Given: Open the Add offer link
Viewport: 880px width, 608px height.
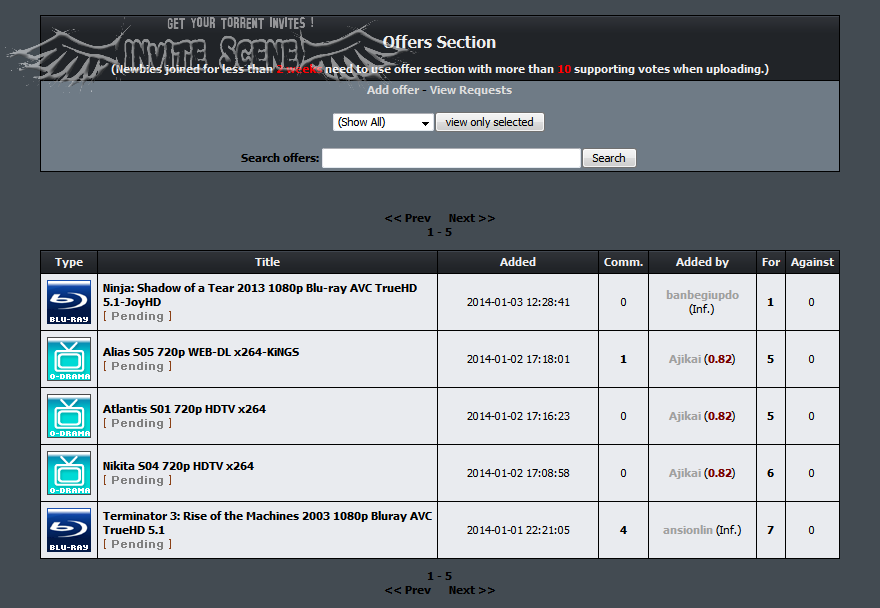Looking at the screenshot, I should point(393,90).
